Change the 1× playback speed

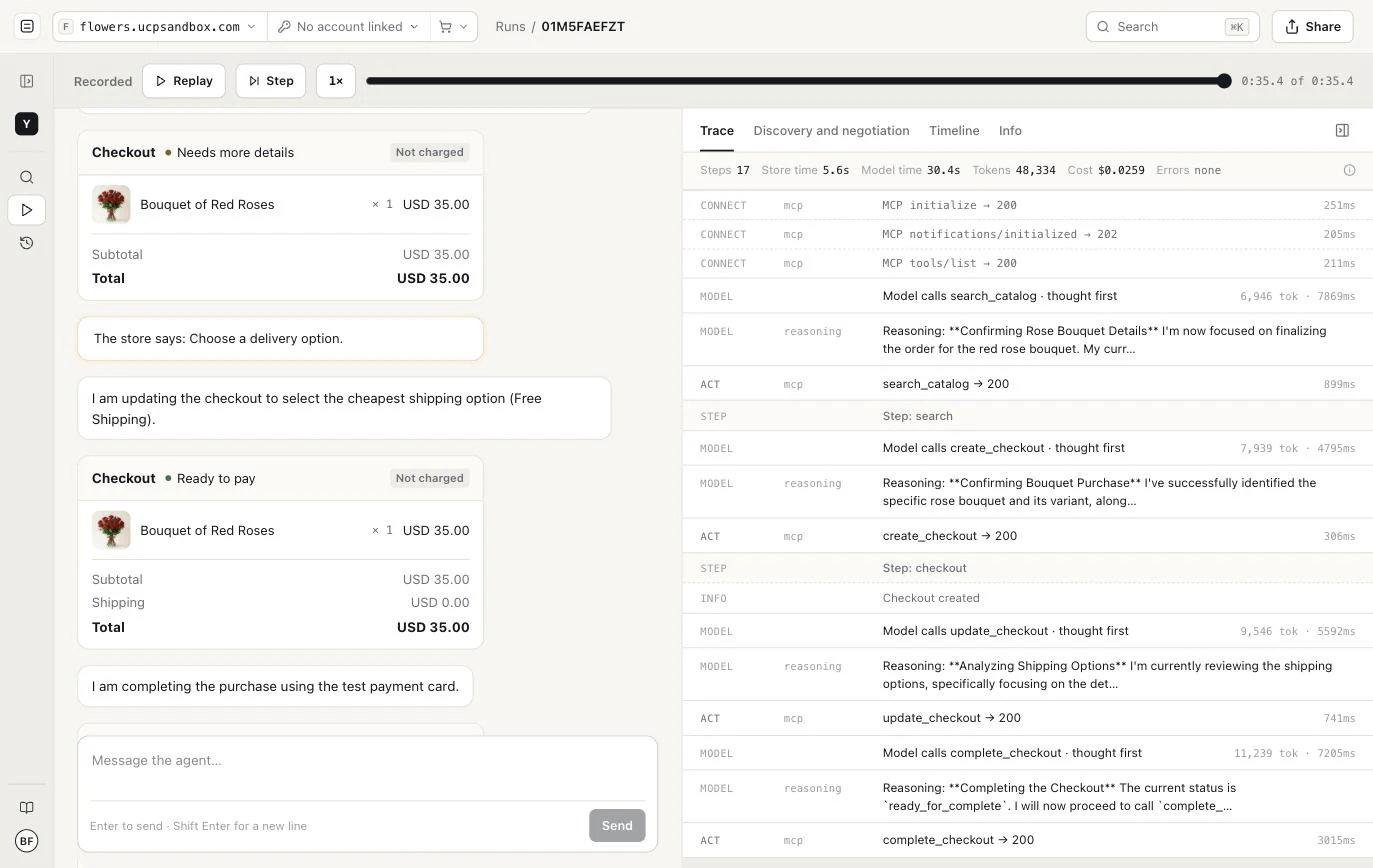click(336, 81)
